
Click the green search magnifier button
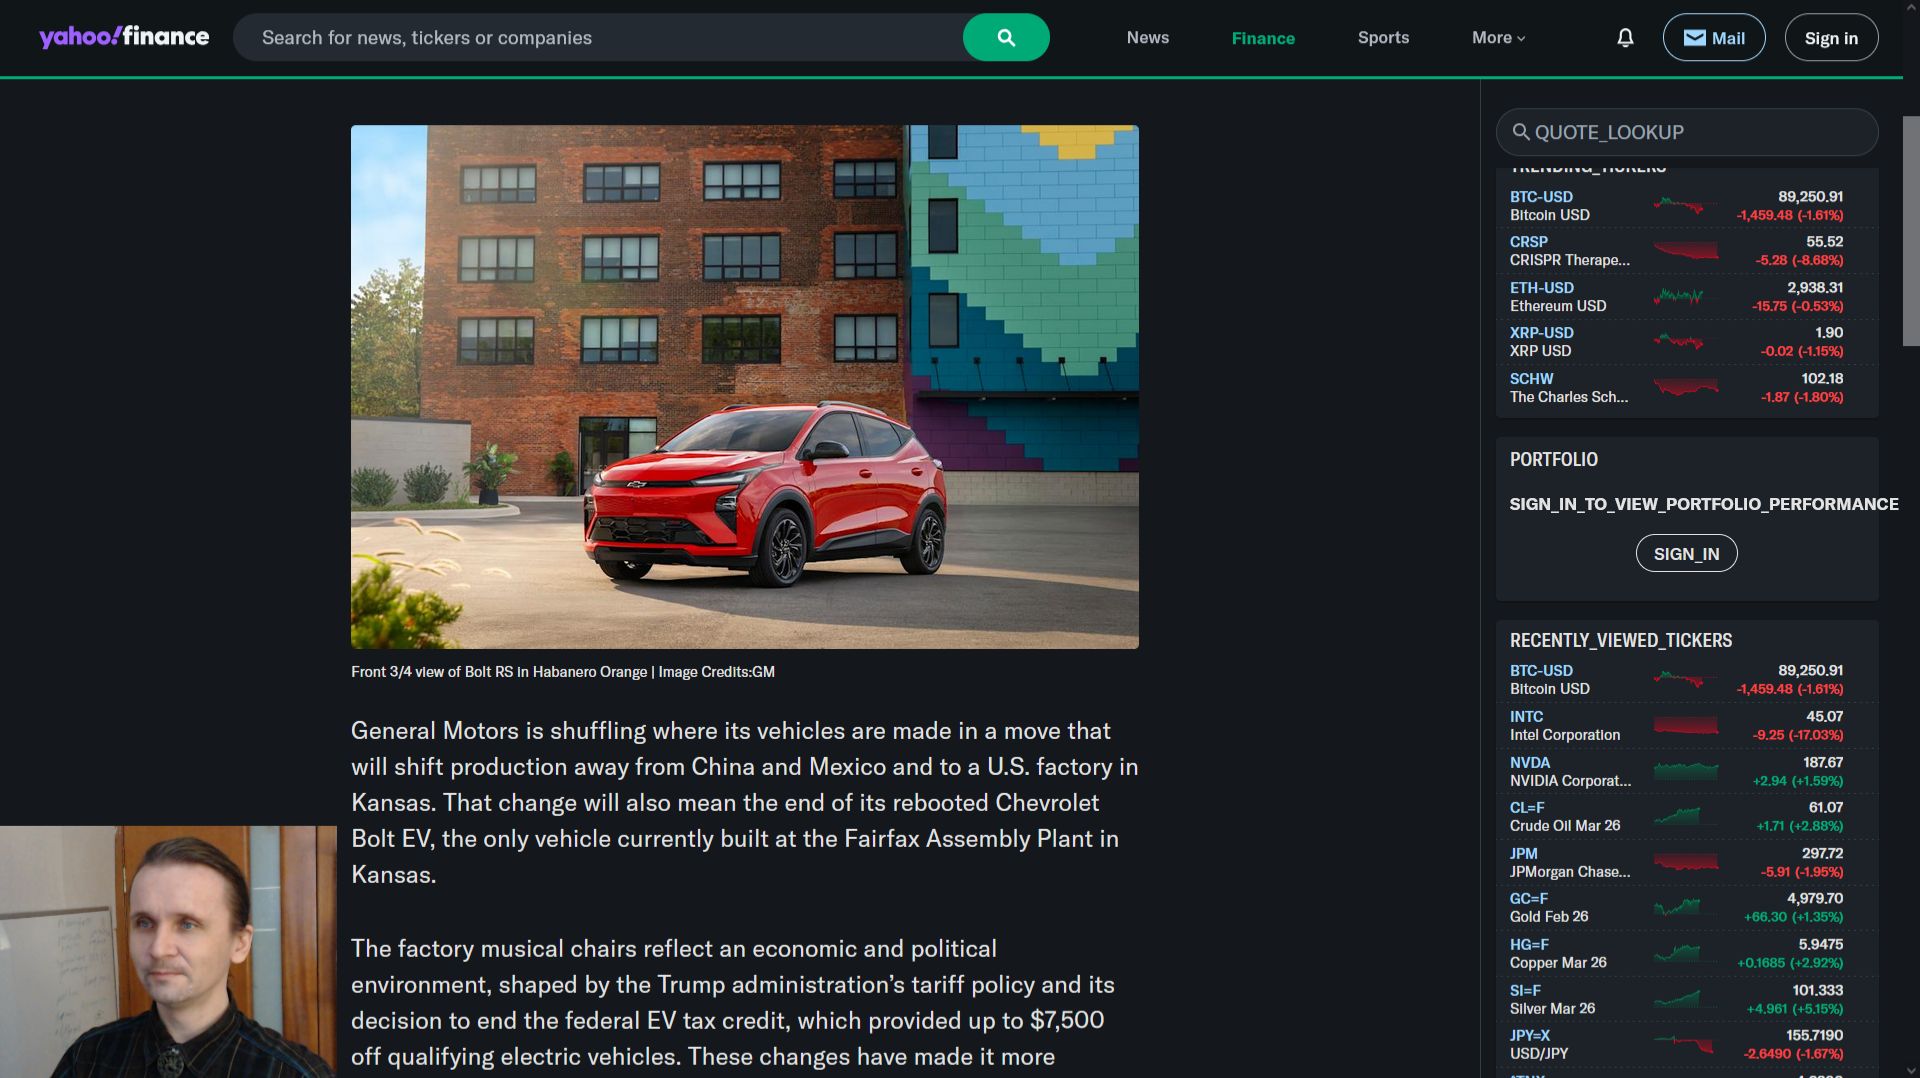coord(1006,37)
